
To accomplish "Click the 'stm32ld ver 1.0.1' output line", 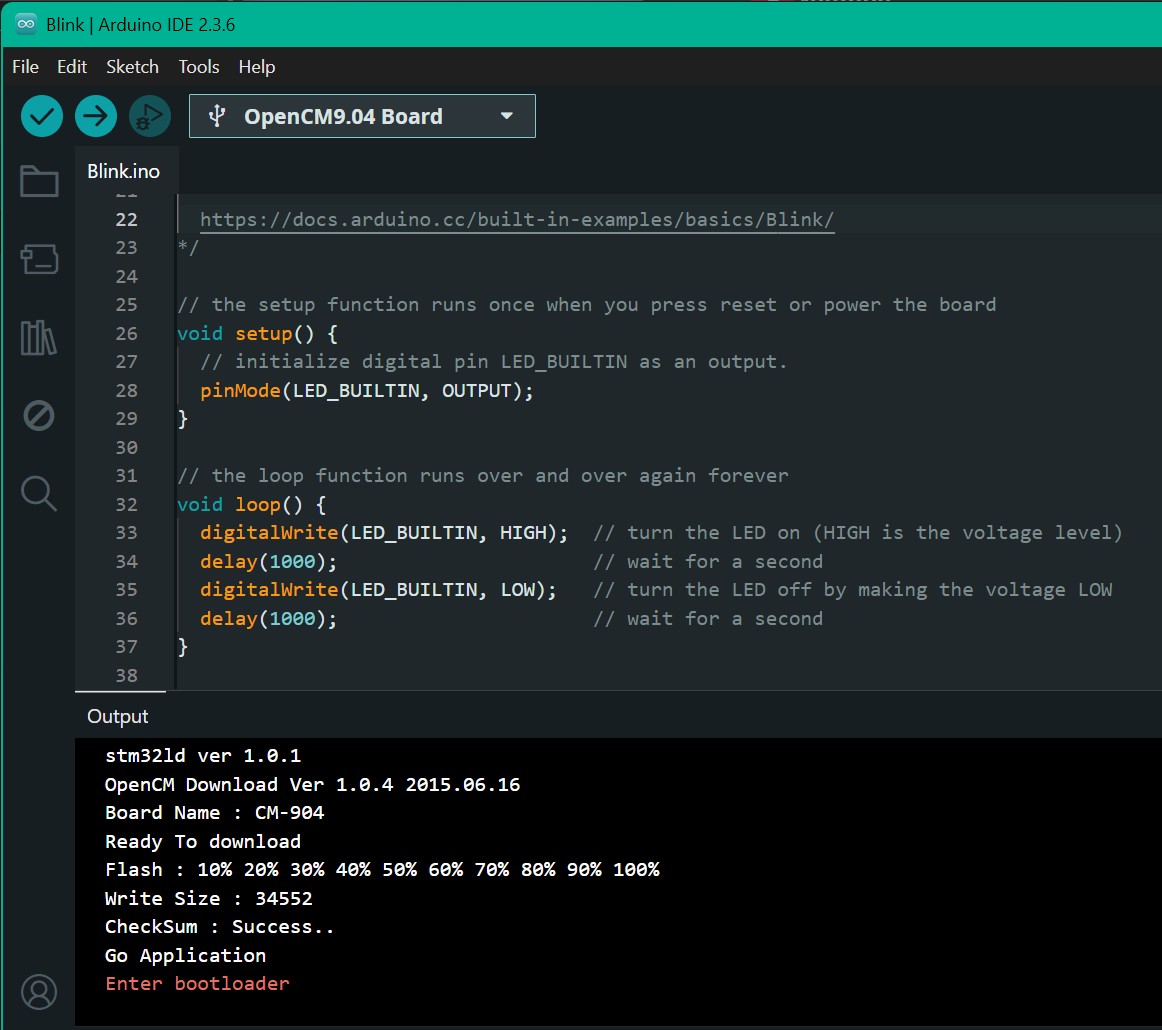I will tap(203, 756).
